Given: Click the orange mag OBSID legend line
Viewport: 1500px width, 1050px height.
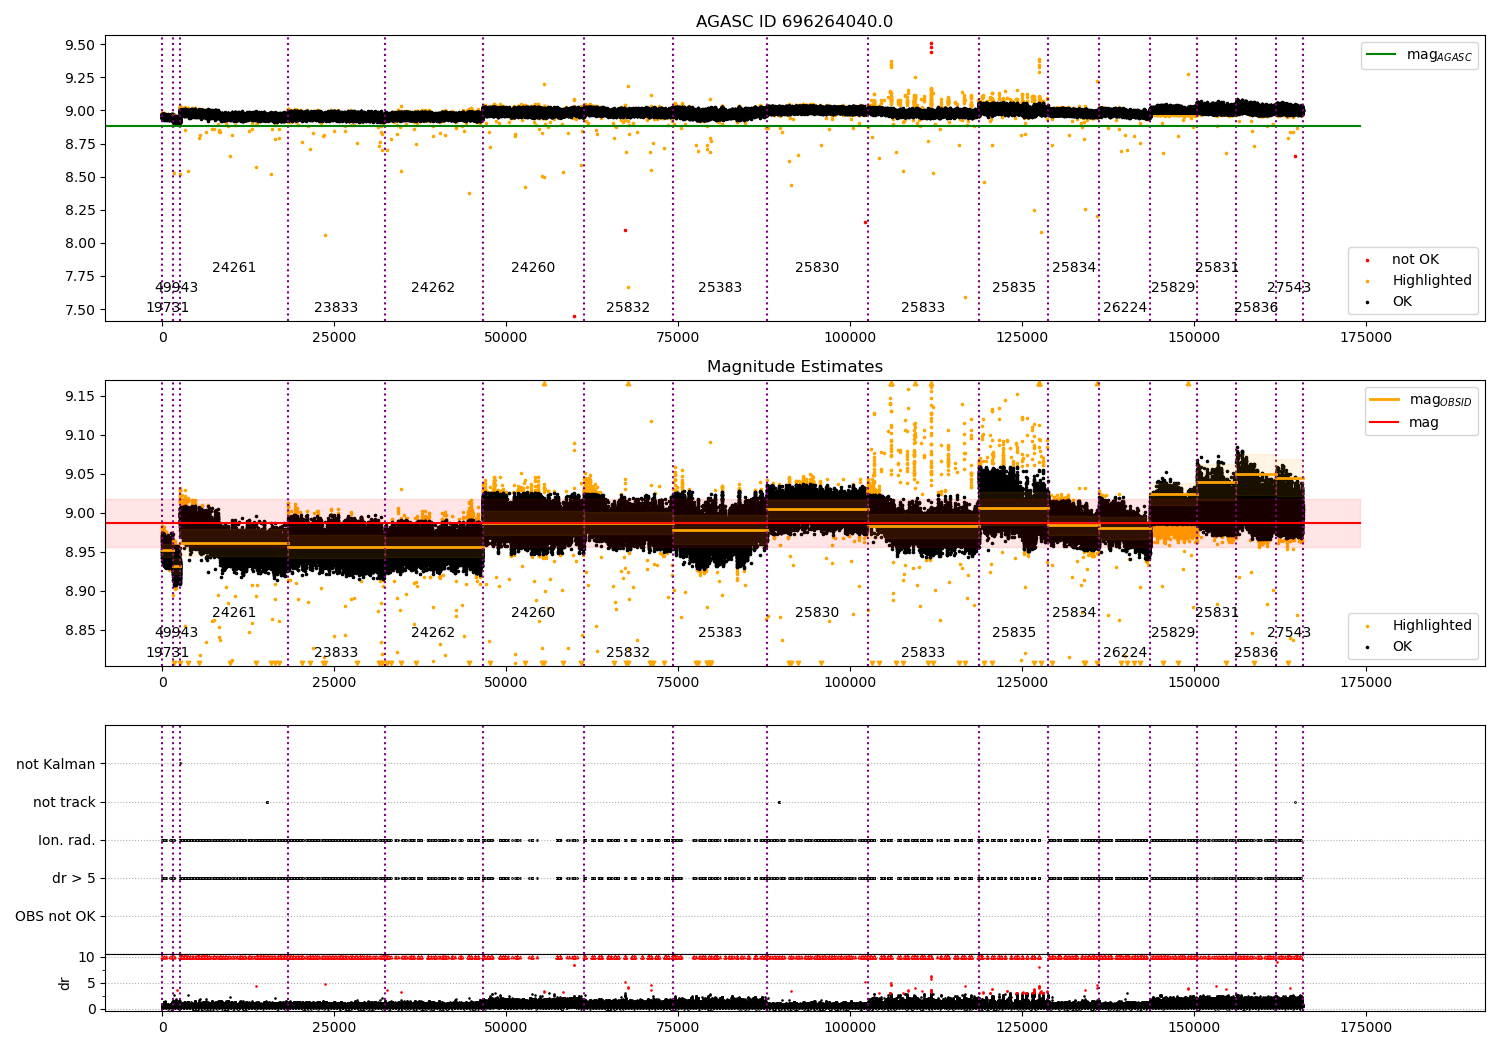Looking at the screenshot, I should pyautogui.click(x=1384, y=399).
